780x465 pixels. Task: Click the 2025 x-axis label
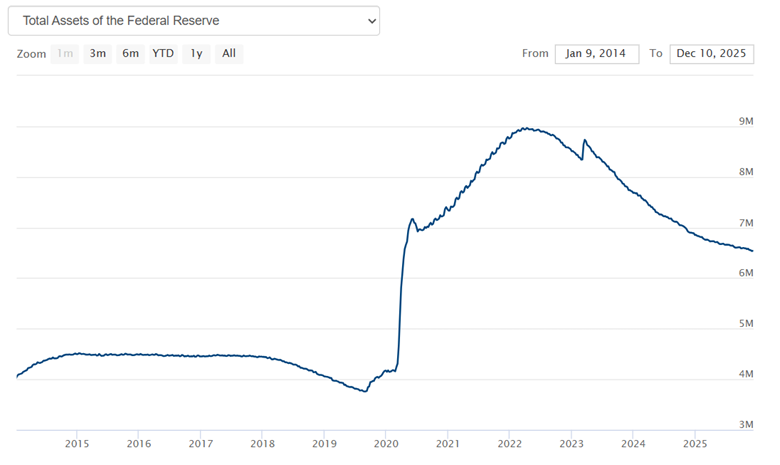[695, 443]
